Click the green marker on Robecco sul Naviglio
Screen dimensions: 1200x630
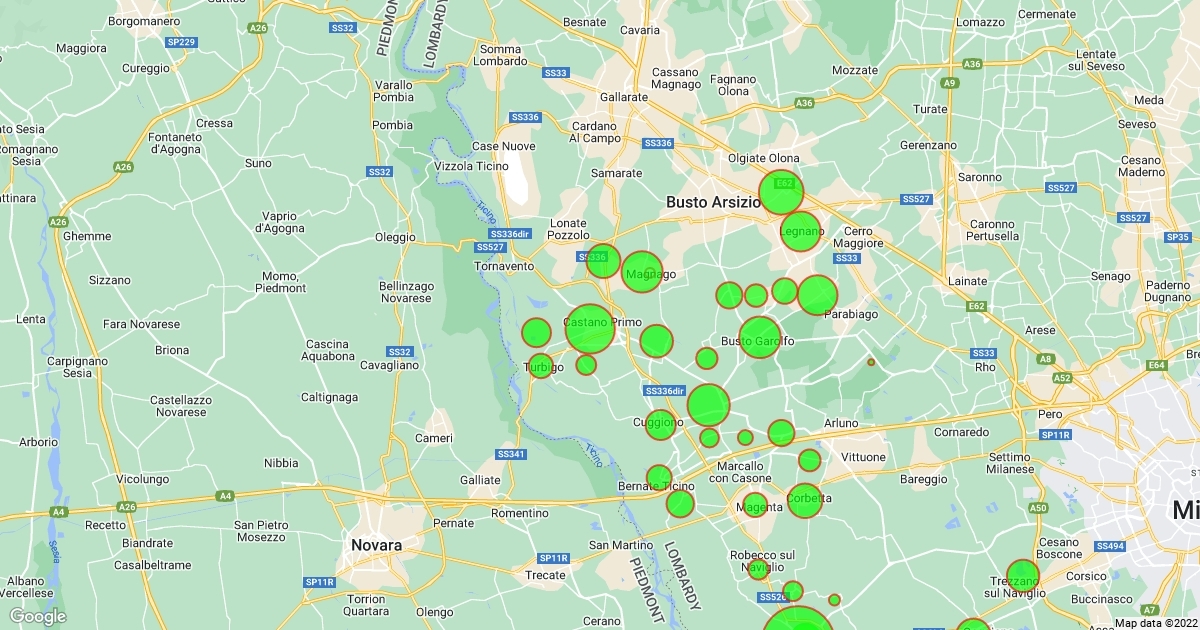[759, 569]
